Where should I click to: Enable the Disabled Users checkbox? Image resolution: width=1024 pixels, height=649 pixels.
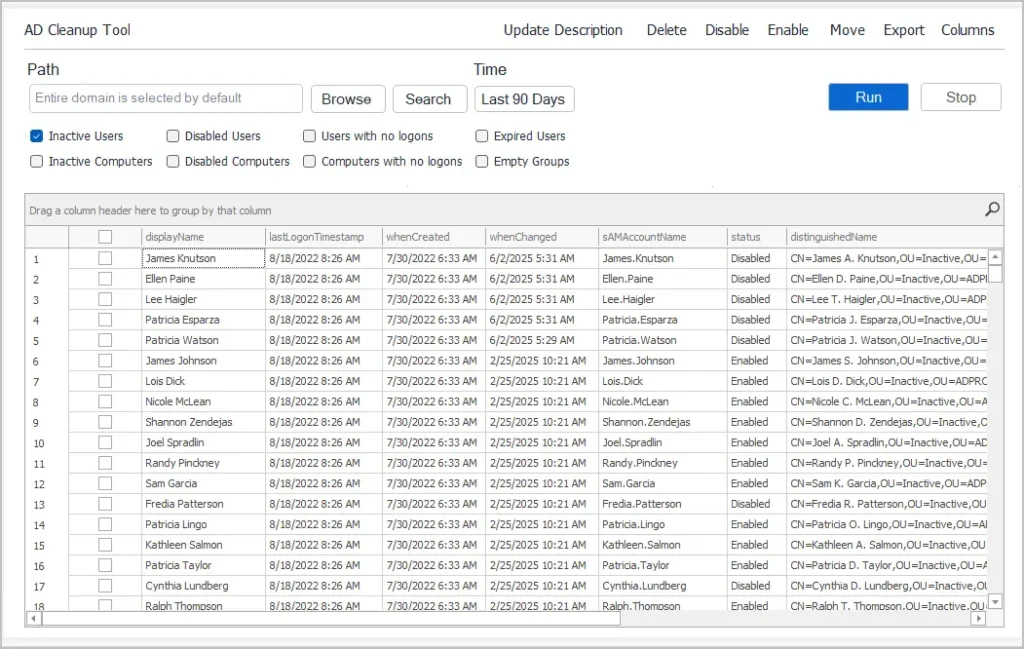pos(172,136)
